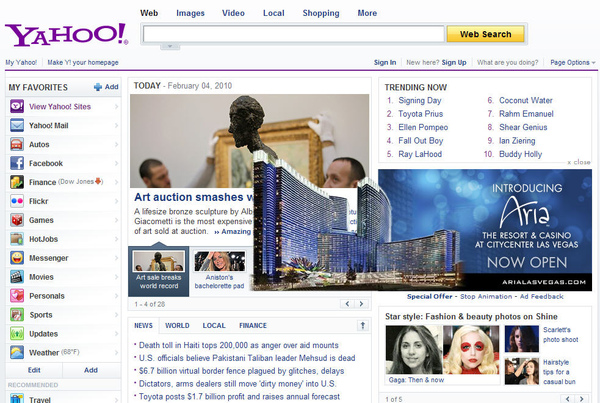Open the Autos car icon

(x=17, y=144)
